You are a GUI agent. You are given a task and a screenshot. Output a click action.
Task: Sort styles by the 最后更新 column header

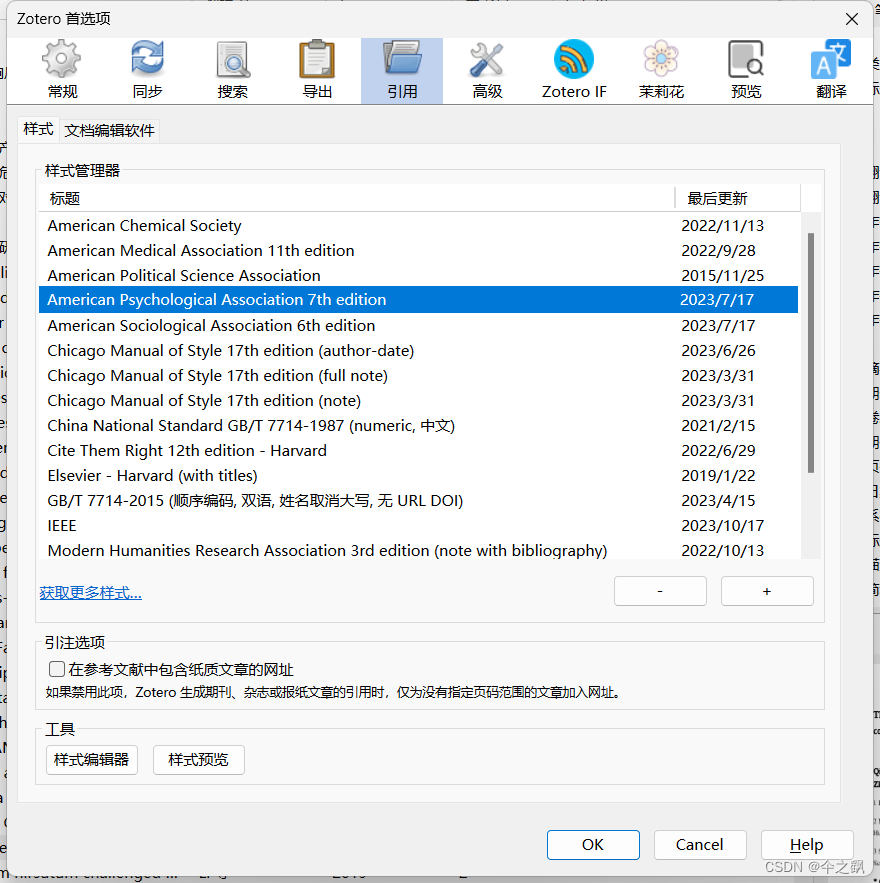click(738, 198)
